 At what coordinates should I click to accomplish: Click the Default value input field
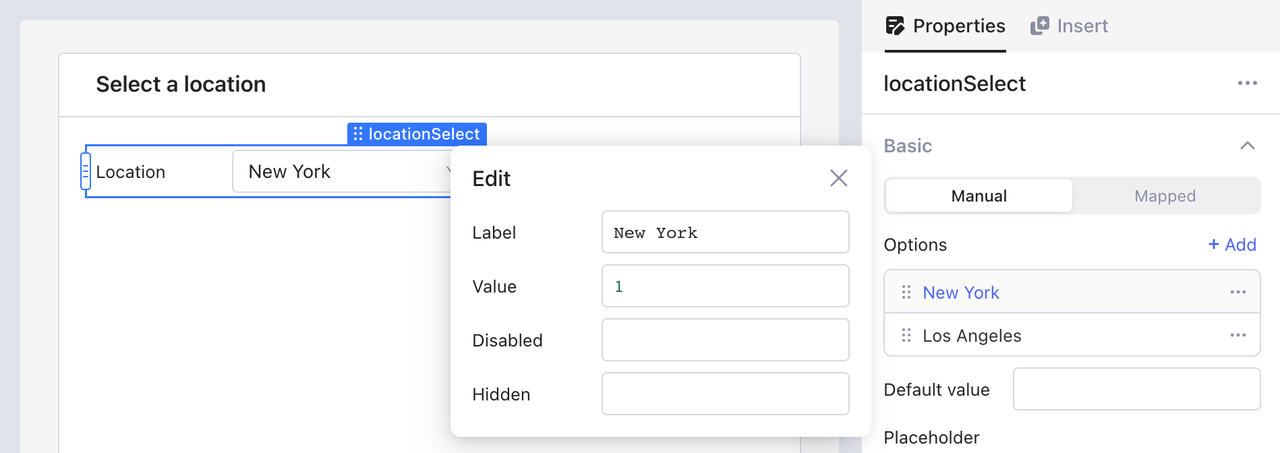click(1136, 389)
